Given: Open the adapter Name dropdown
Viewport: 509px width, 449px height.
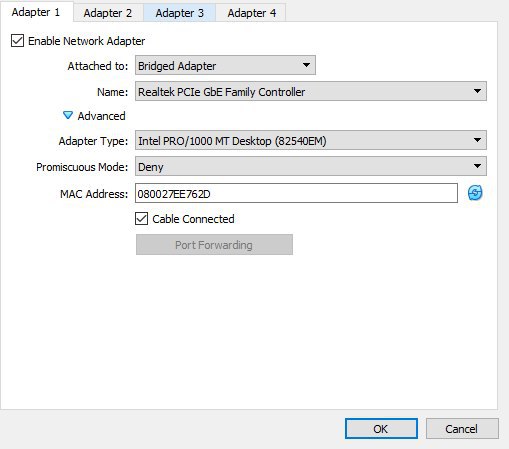Looking at the screenshot, I should click(x=311, y=91).
